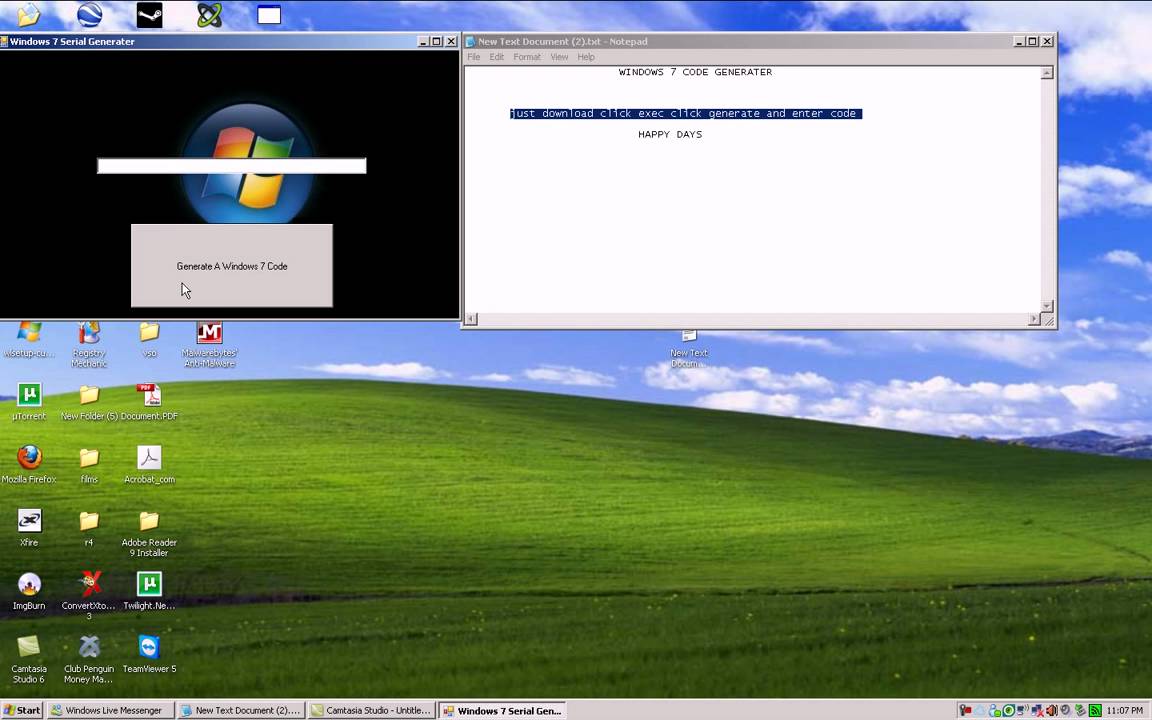Open the View menu in Notepad

(x=559, y=57)
